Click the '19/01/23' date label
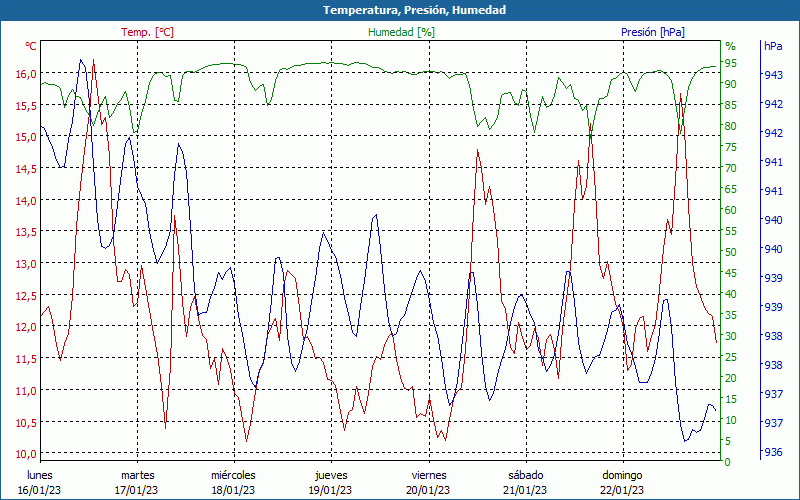 point(331,490)
